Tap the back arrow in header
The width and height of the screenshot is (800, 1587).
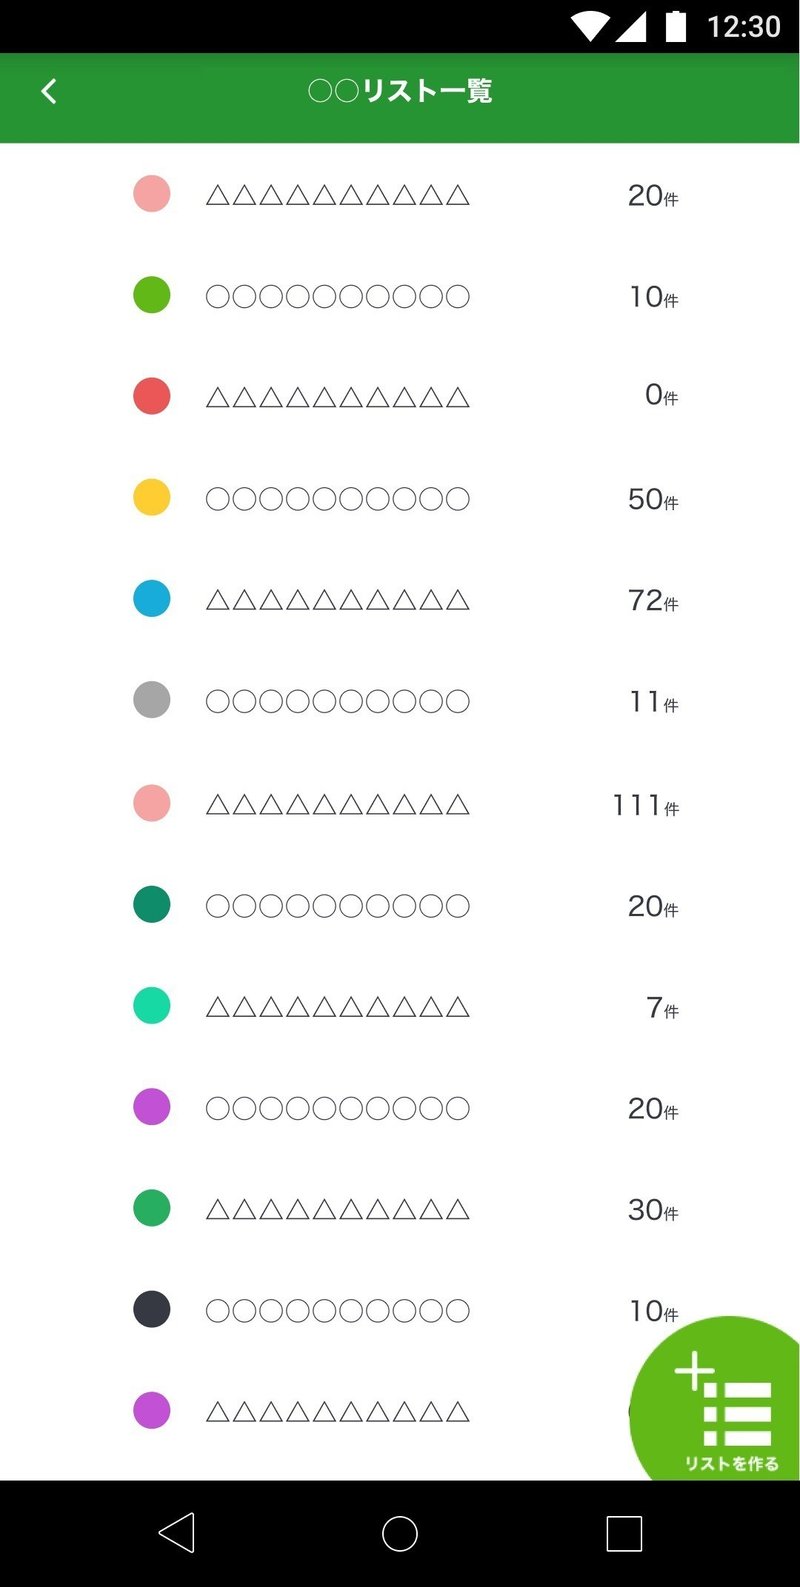click(x=49, y=92)
